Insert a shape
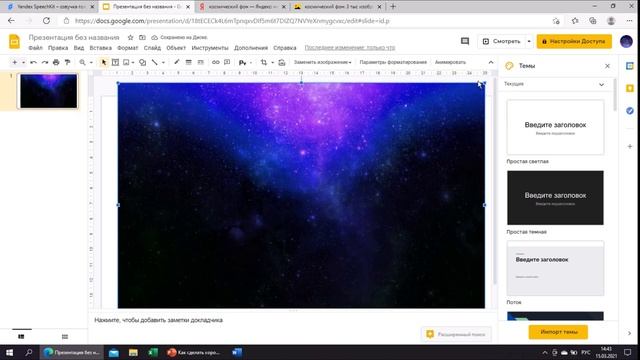Image resolution: width=640 pixels, height=360 pixels. pyautogui.click(x=142, y=62)
